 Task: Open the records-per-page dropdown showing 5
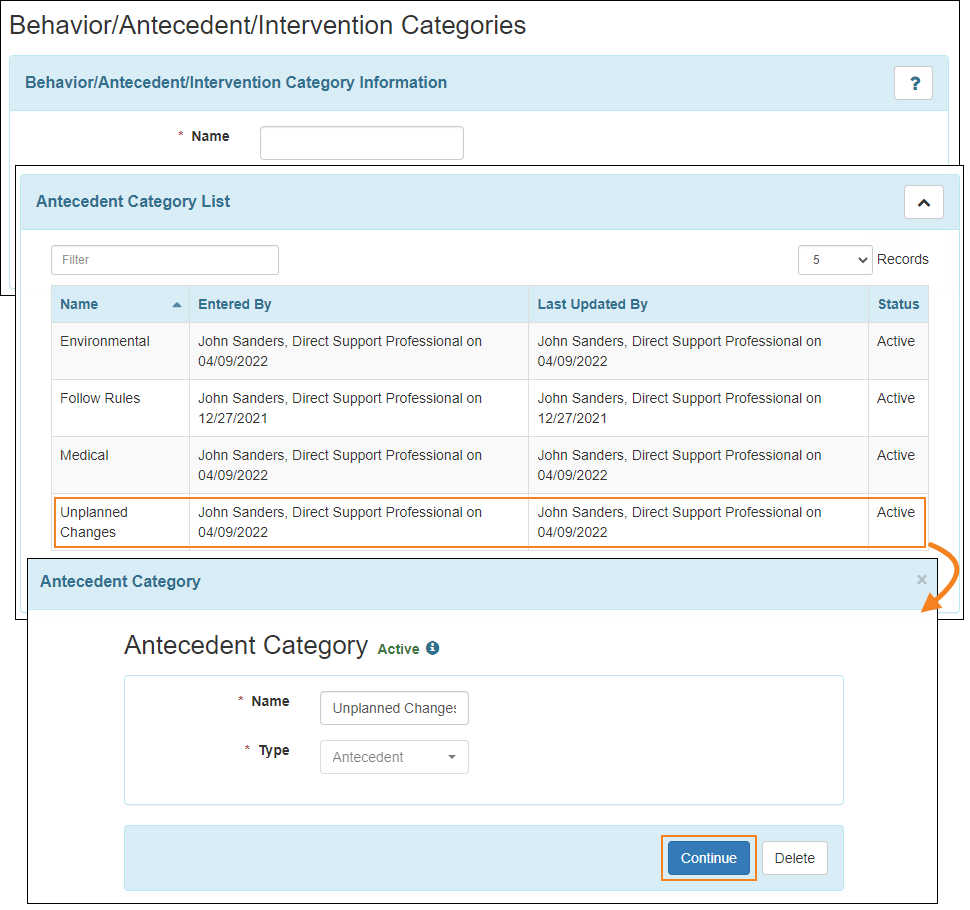(x=835, y=259)
